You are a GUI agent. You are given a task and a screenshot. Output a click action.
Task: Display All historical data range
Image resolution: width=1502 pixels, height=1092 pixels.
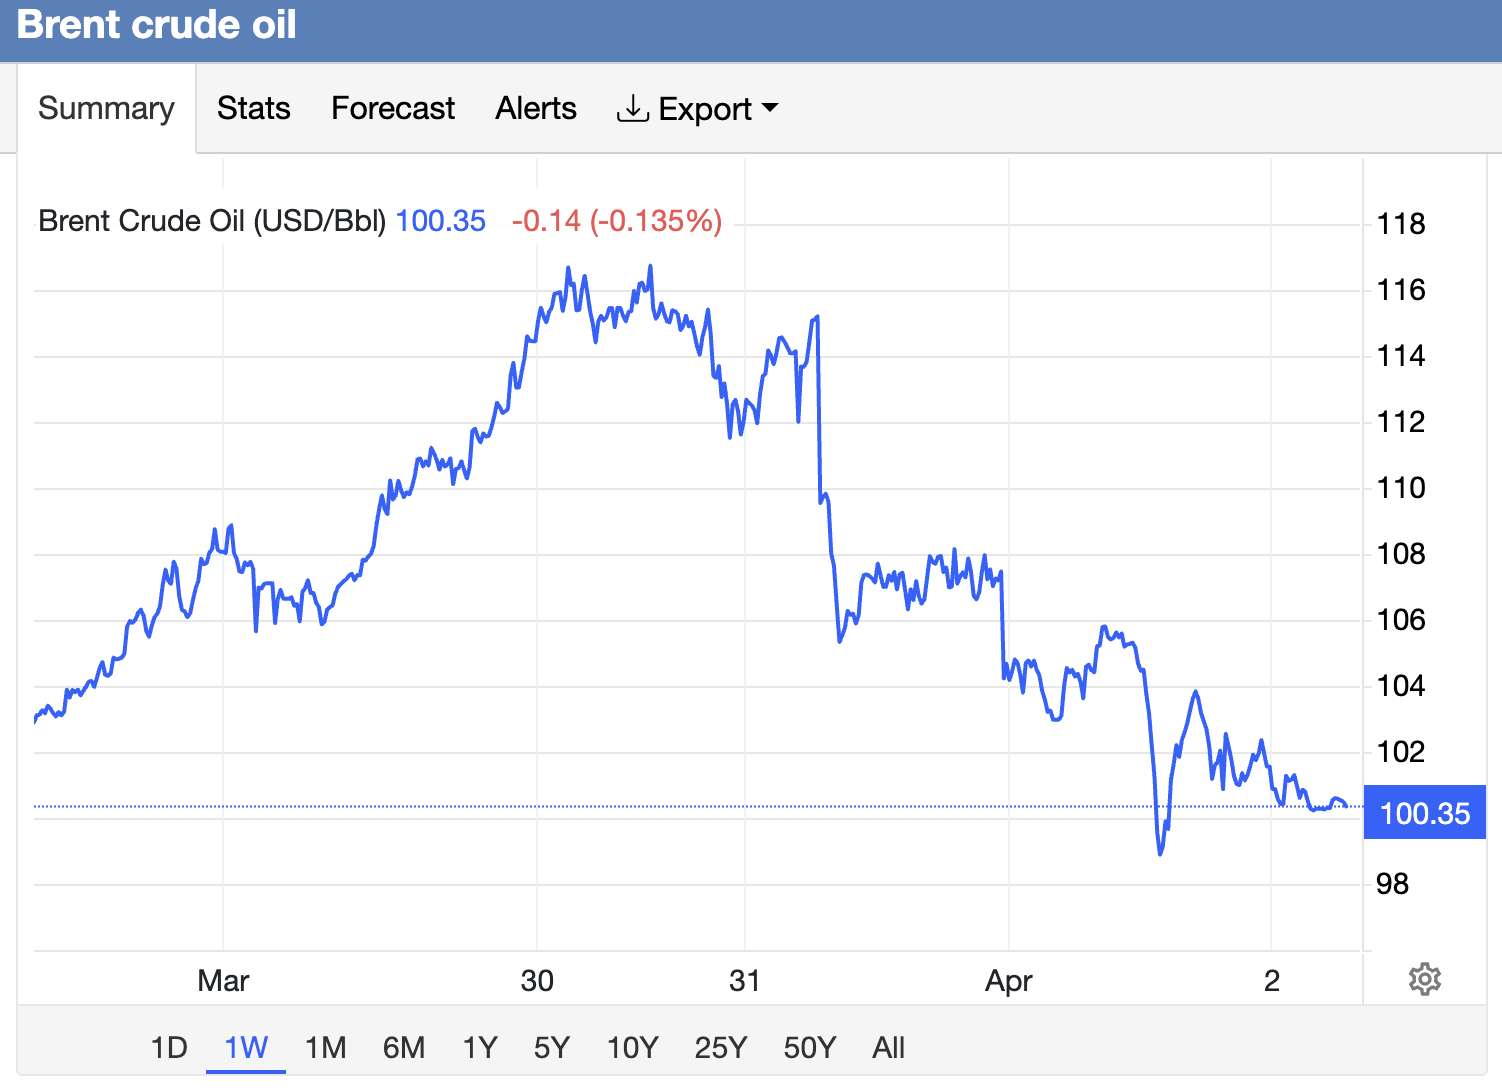(x=888, y=1047)
